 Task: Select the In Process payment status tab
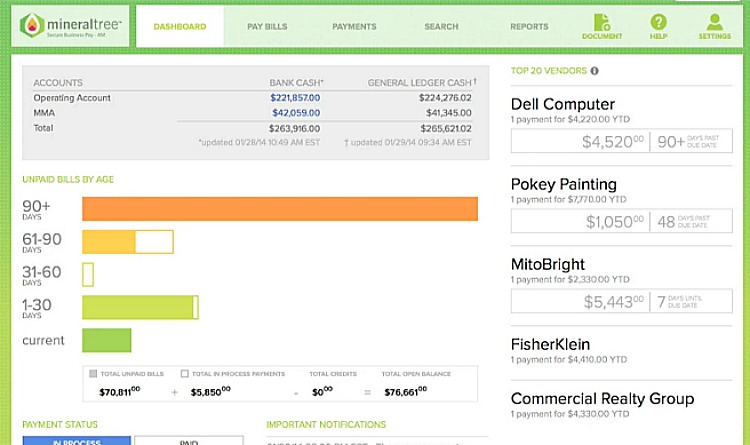(x=77, y=440)
